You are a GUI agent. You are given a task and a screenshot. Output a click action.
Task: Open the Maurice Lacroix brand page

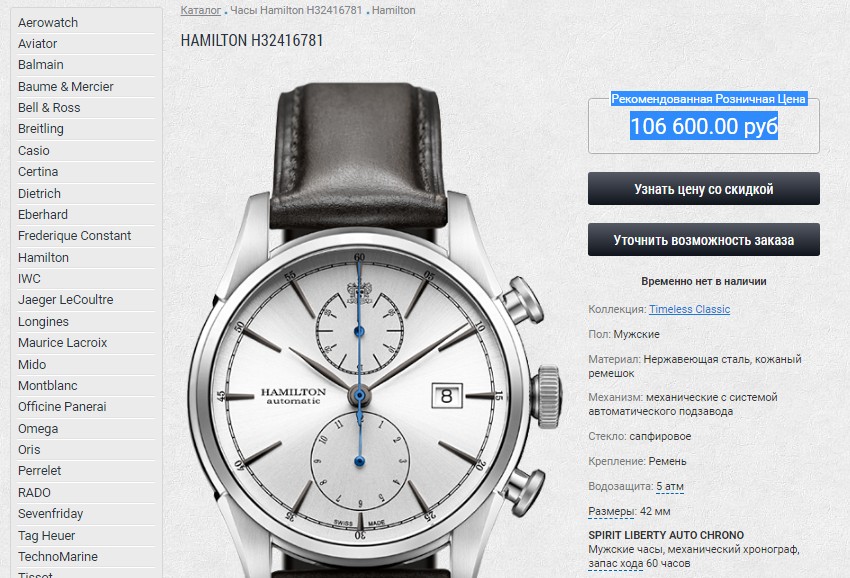62,343
